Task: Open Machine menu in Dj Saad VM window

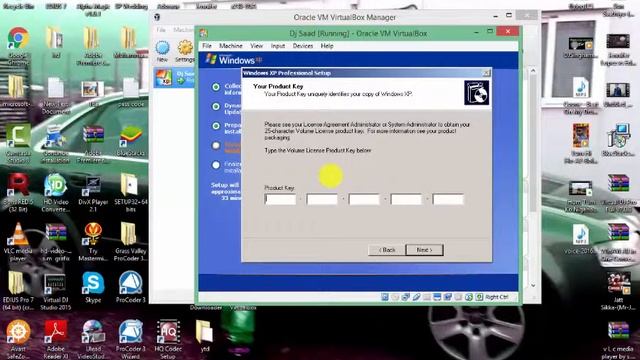Action: pyautogui.click(x=231, y=46)
